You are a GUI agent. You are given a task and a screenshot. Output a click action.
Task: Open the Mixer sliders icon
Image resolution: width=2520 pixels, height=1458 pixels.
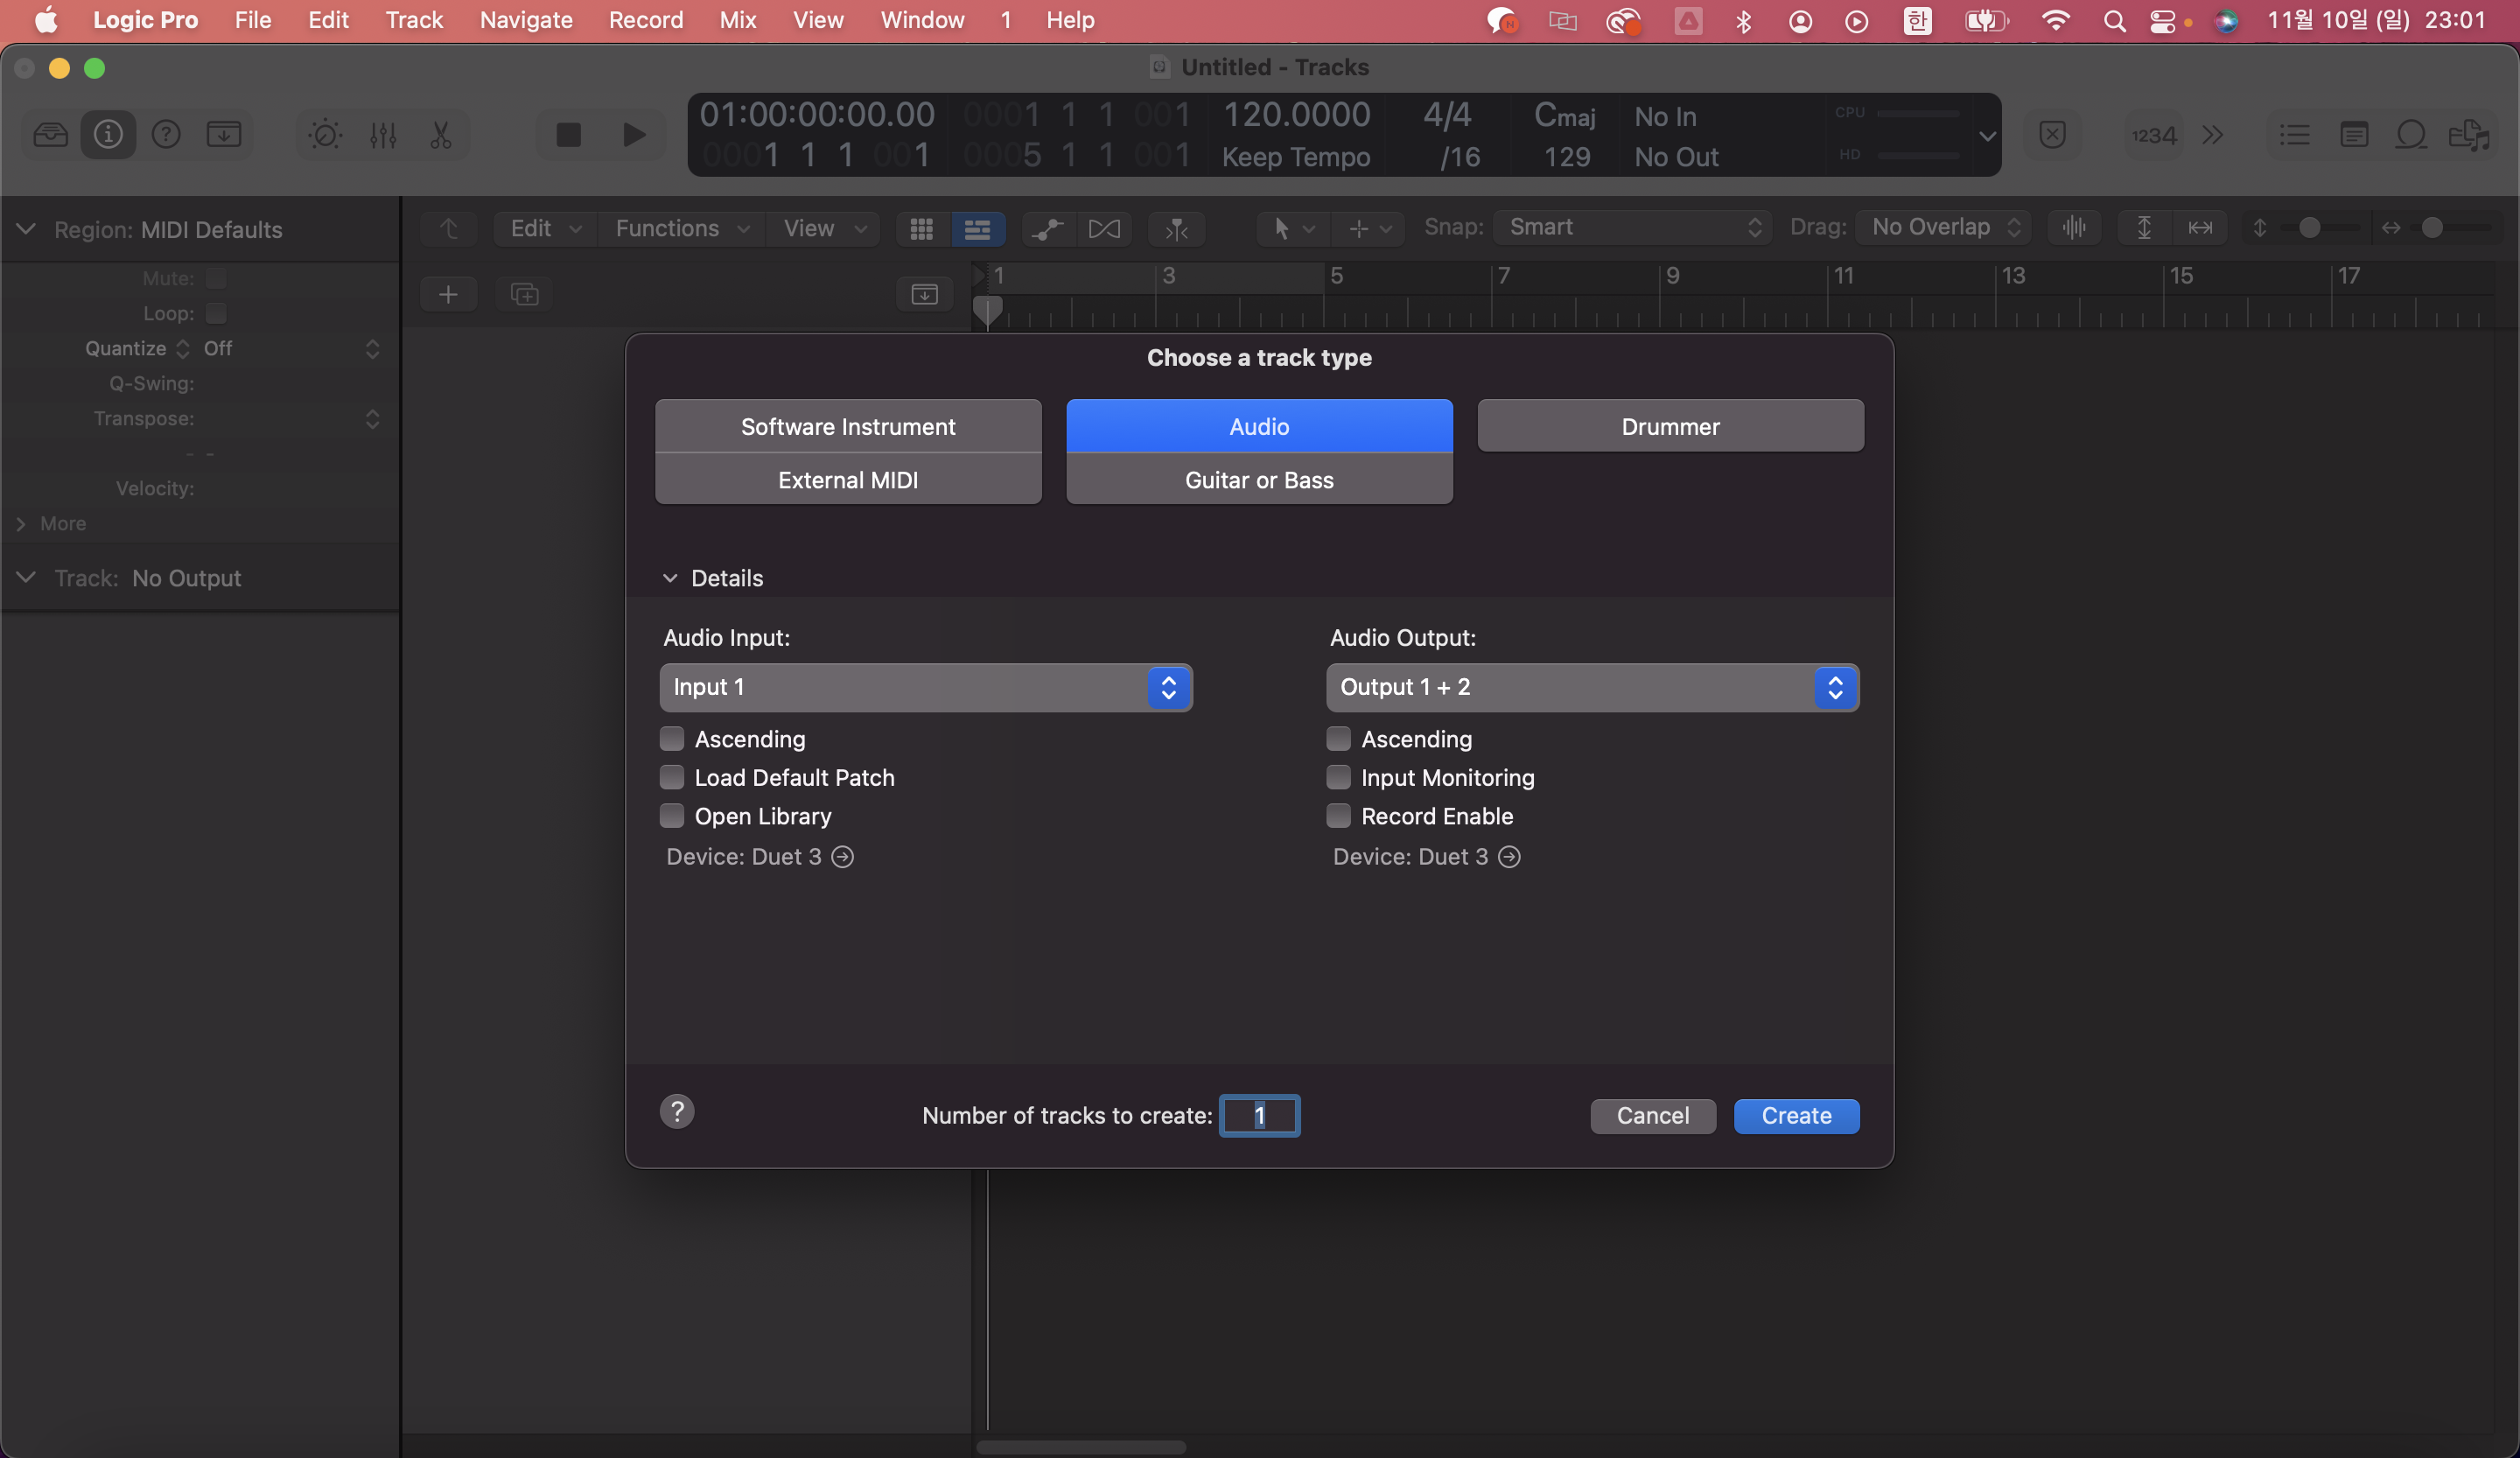coord(383,134)
